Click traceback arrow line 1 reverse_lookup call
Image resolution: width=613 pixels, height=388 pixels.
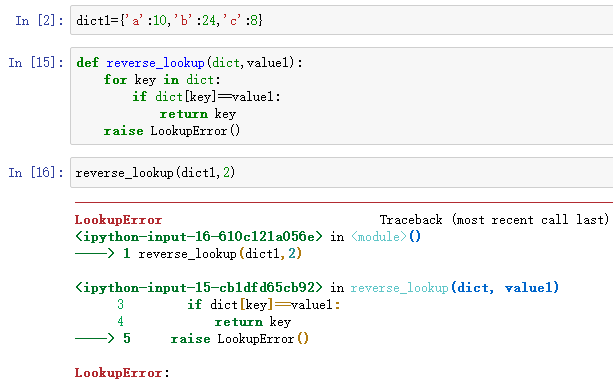188,254
